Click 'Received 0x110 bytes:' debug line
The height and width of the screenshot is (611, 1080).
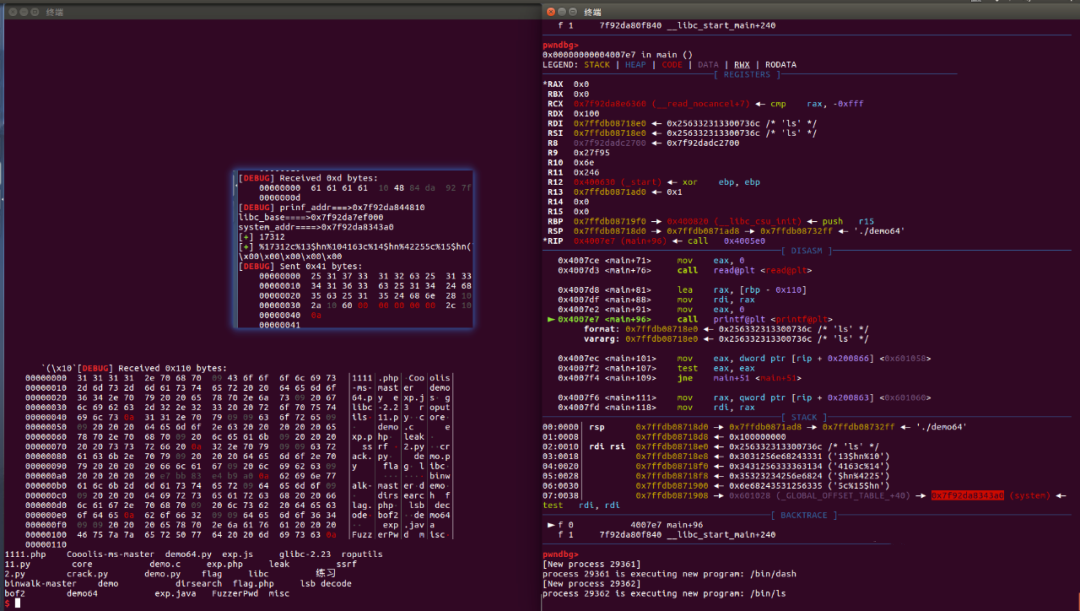tap(172, 369)
